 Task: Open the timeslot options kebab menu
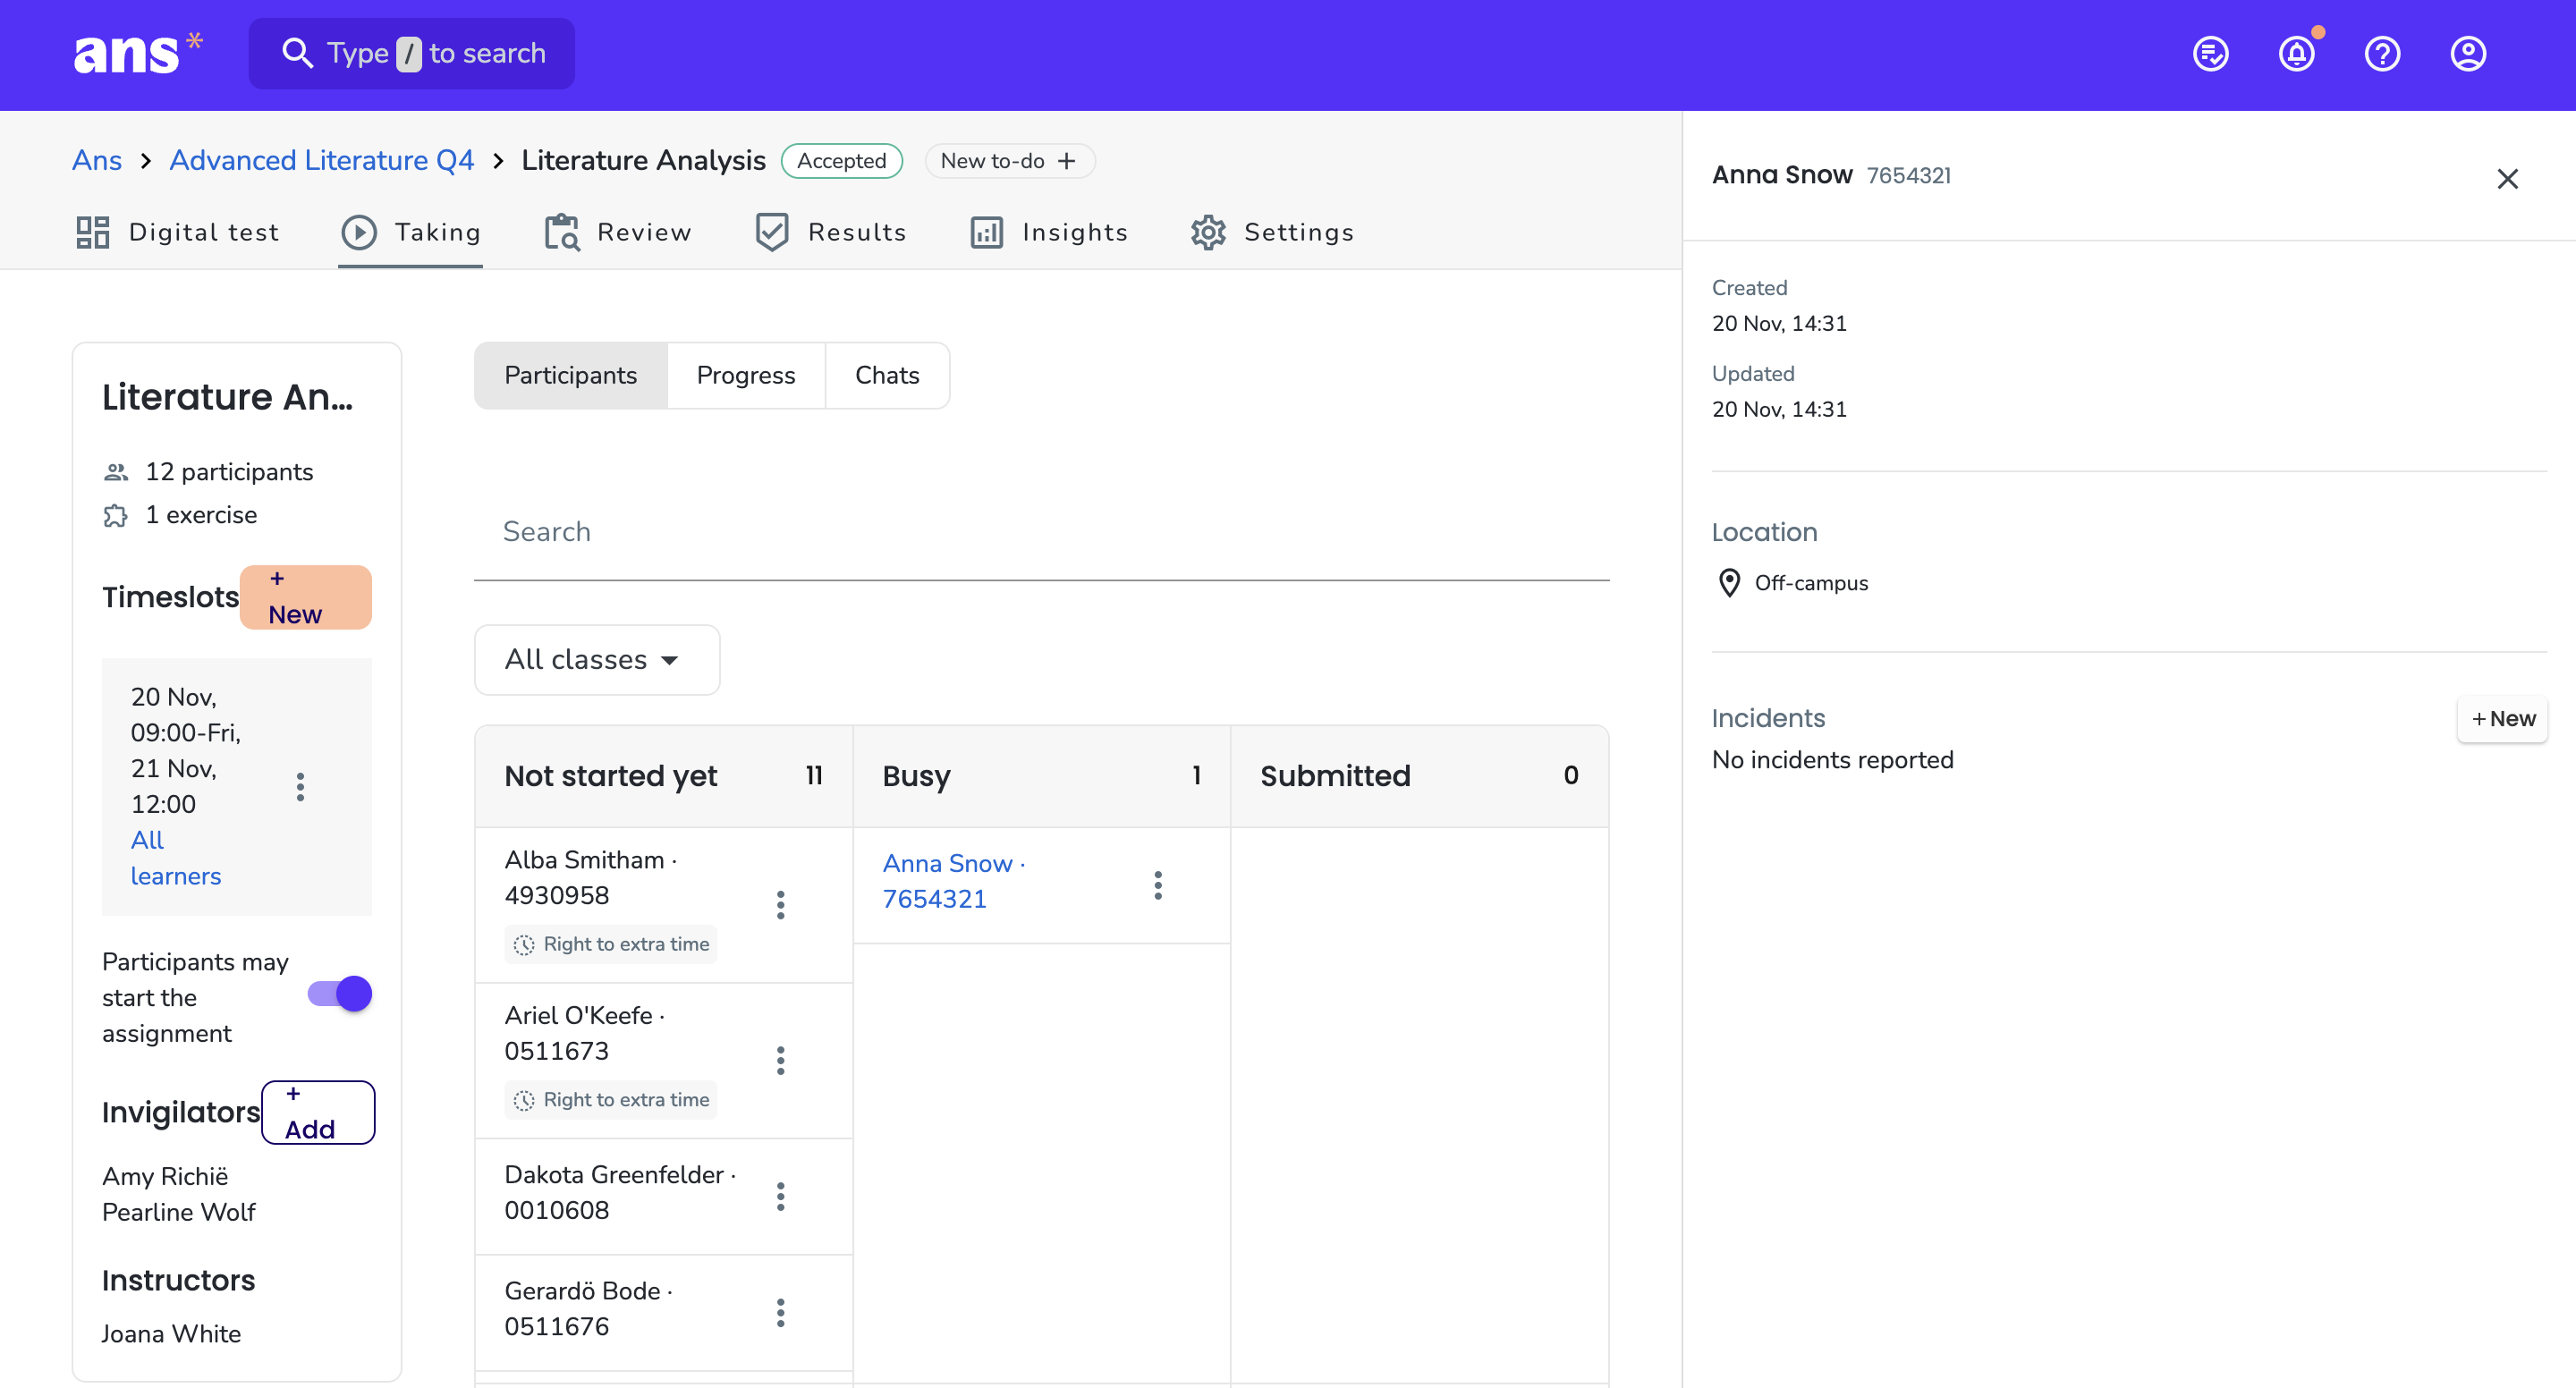[300, 787]
